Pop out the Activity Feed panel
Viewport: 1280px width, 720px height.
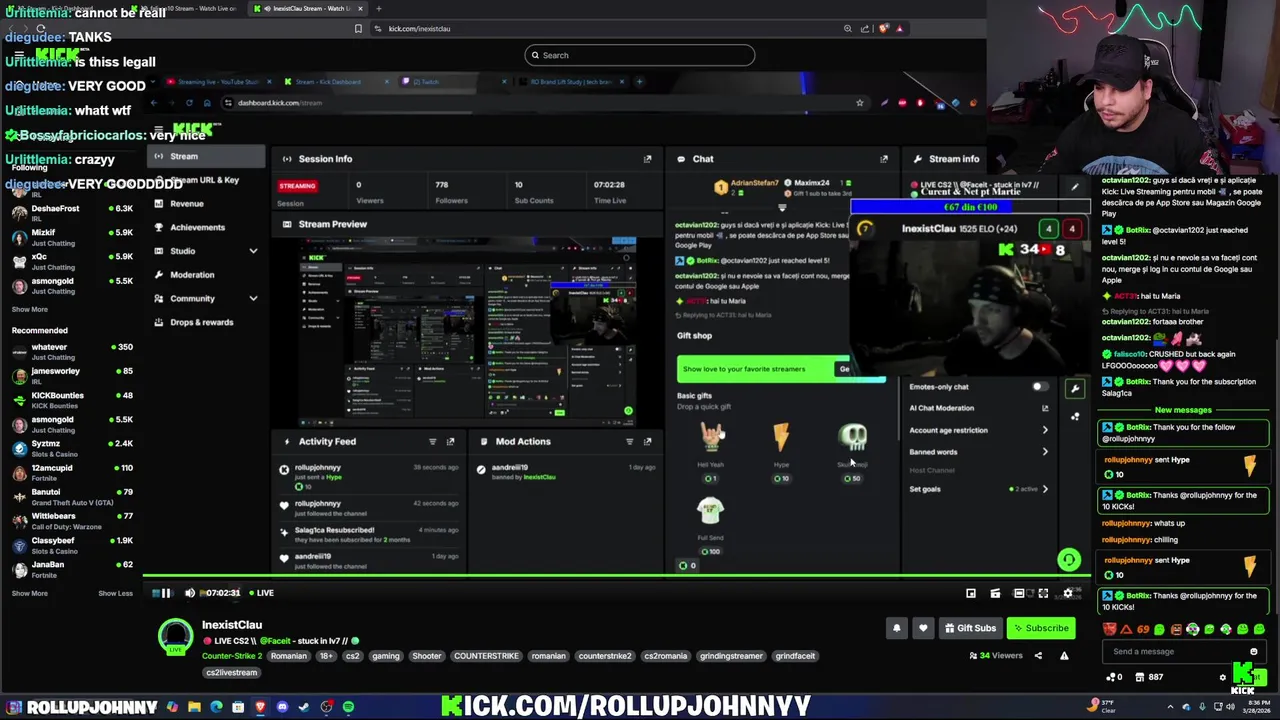pyautogui.click(x=450, y=441)
